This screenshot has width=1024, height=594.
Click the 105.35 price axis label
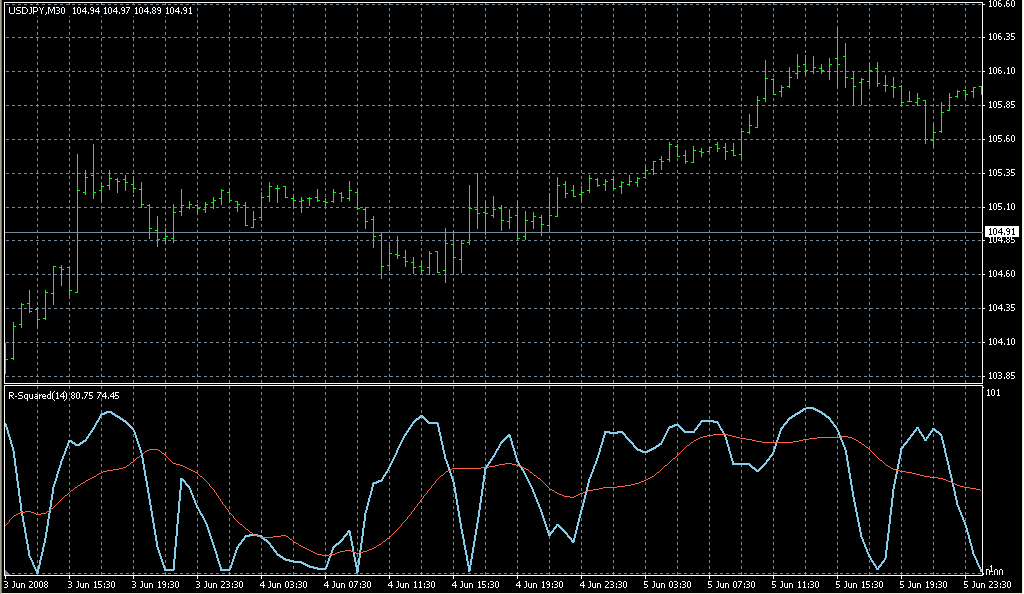tap(1001, 173)
